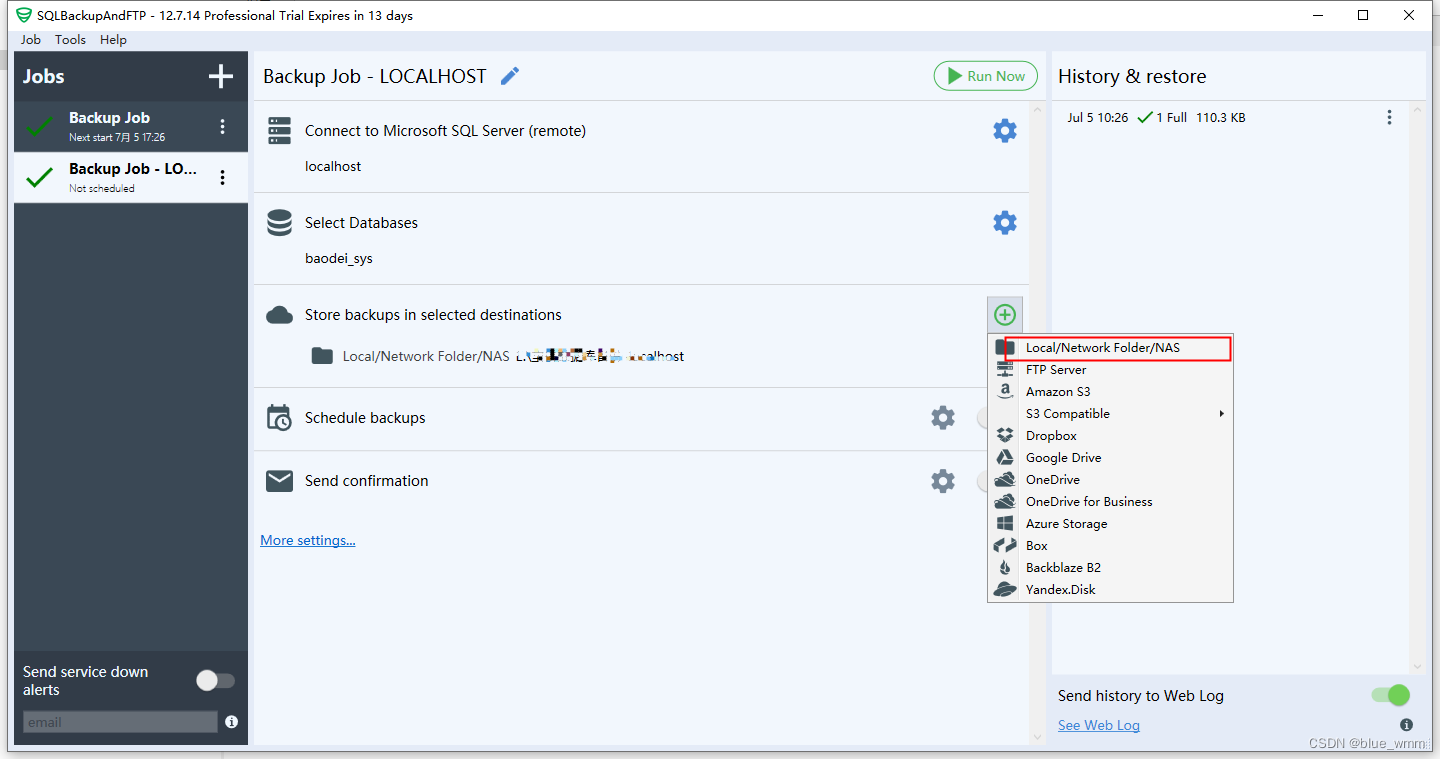Click the server icon beside Connect to SQL Server
This screenshot has height=759, width=1440.
[x=279, y=131]
